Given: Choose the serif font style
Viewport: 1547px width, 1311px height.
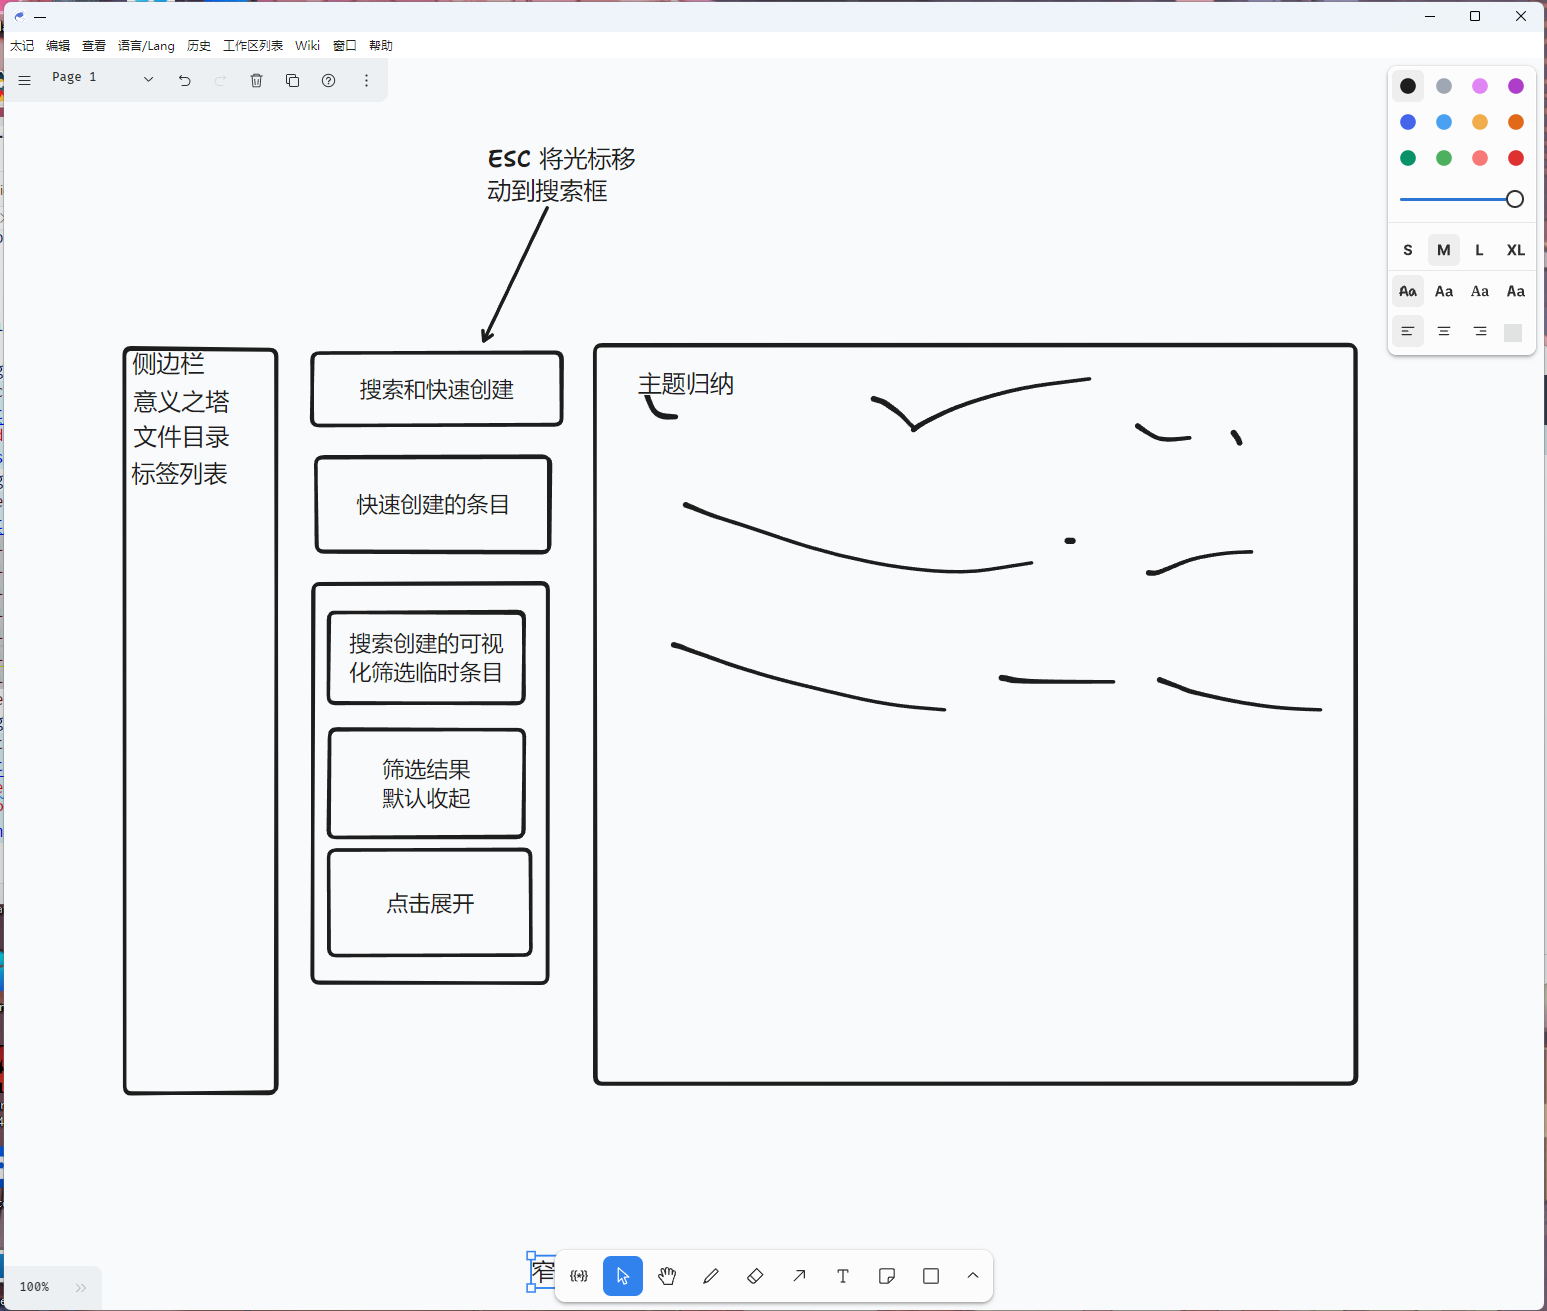Looking at the screenshot, I should point(1480,291).
